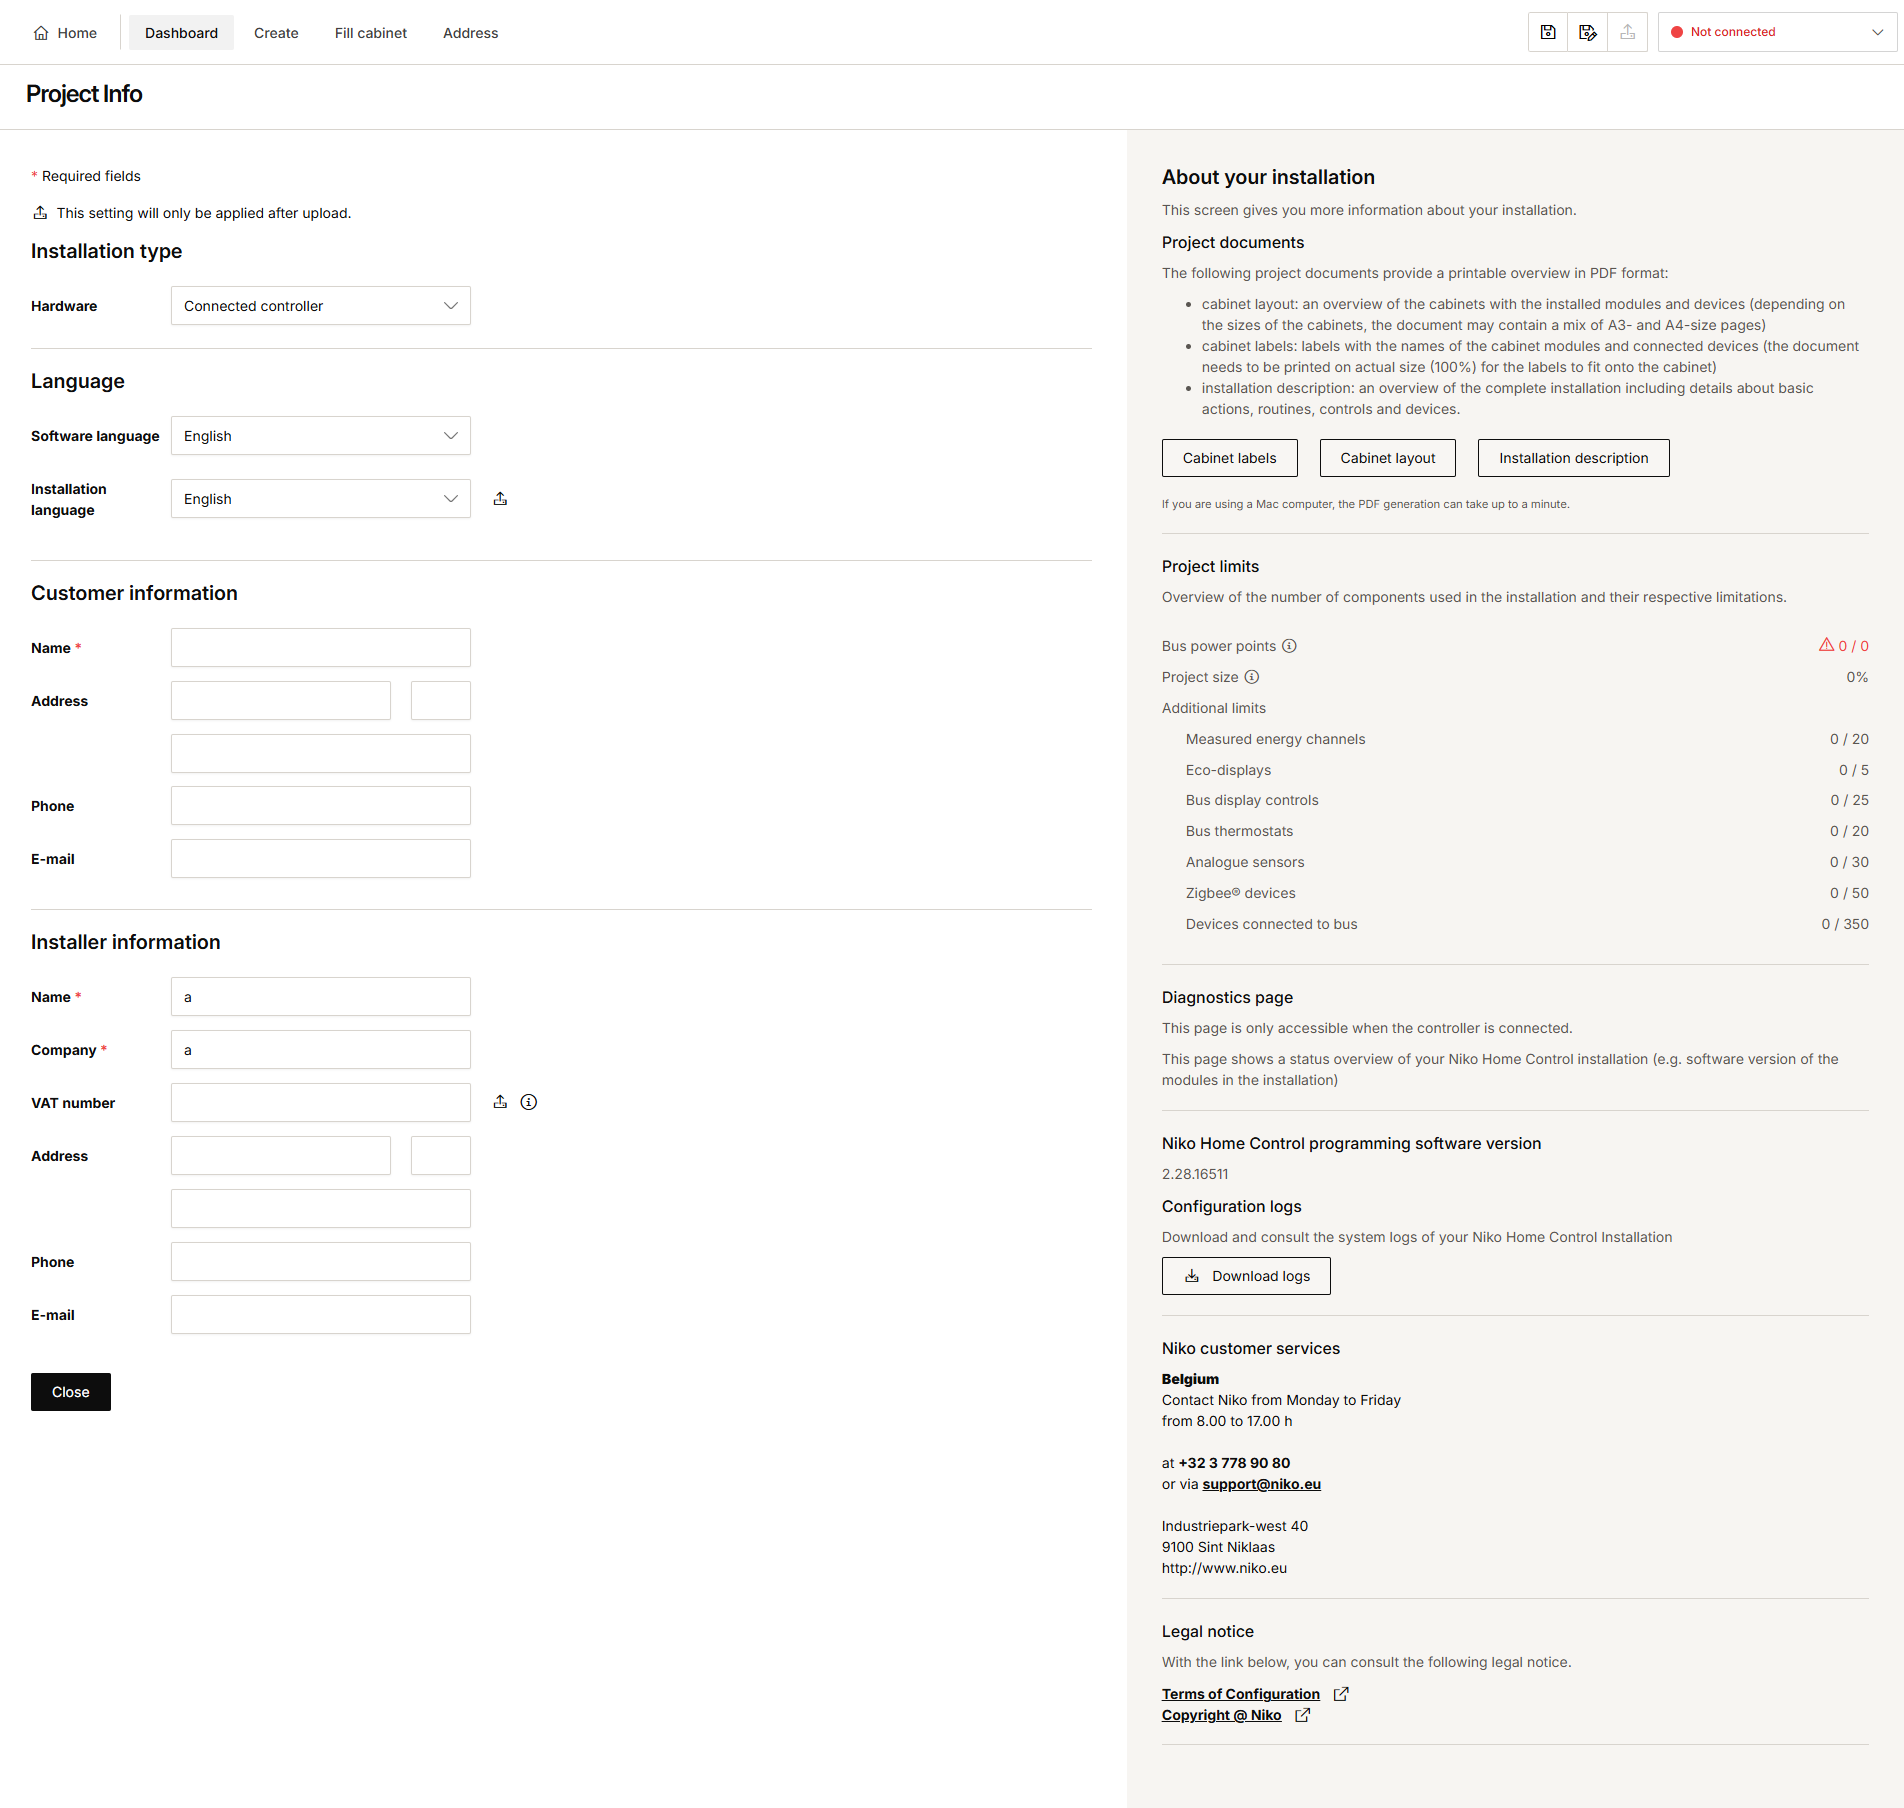Click the Home house icon

(x=41, y=33)
